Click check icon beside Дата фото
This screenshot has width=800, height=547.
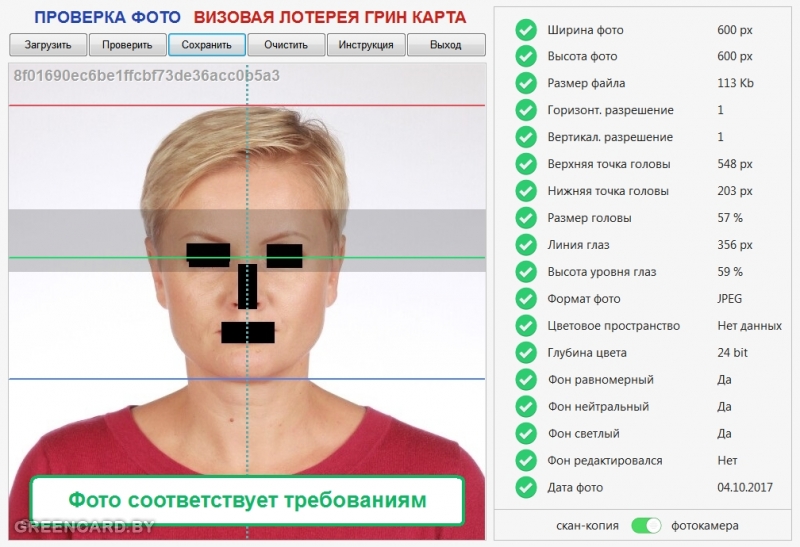[x=526, y=488]
